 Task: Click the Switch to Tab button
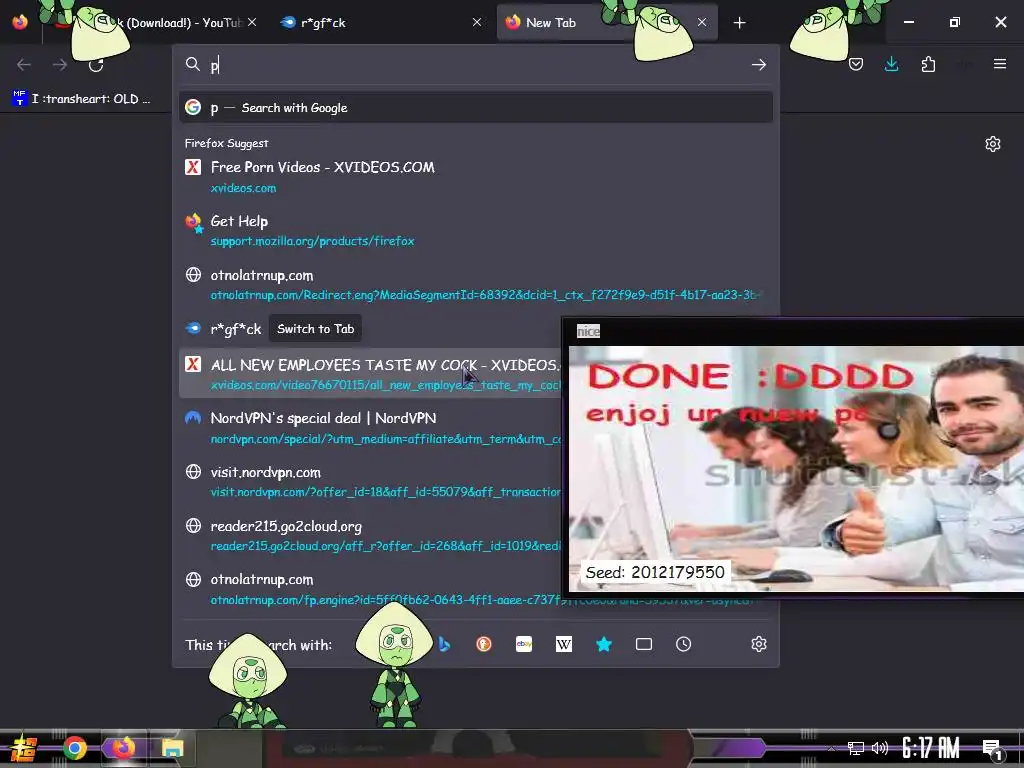315,328
